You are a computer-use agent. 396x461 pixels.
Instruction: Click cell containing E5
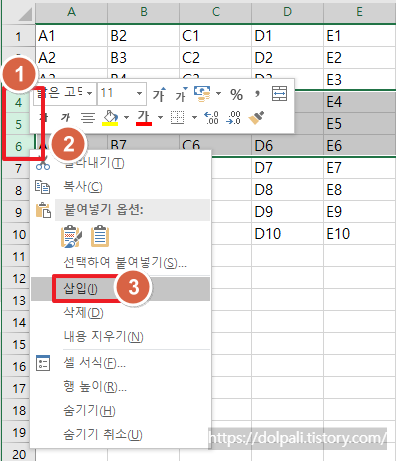(x=359, y=124)
